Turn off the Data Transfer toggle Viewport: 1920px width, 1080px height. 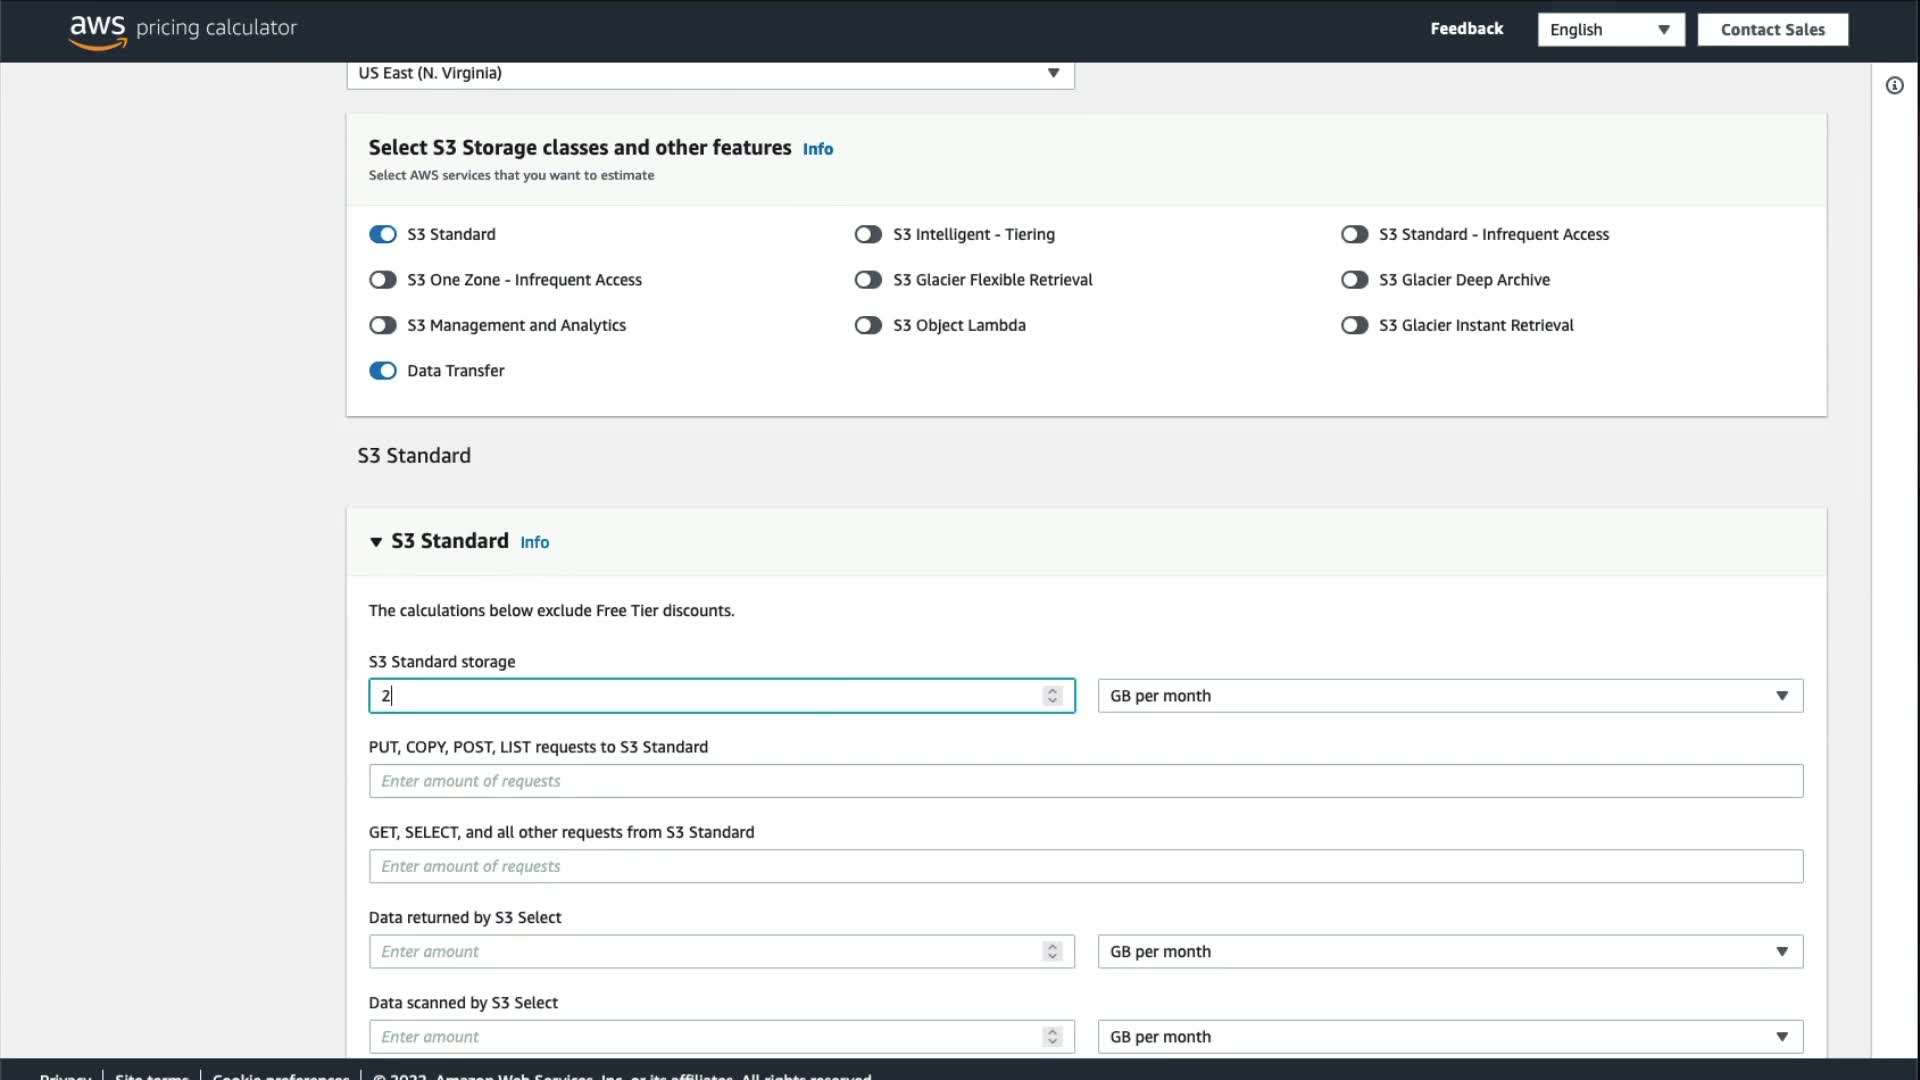click(383, 371)
